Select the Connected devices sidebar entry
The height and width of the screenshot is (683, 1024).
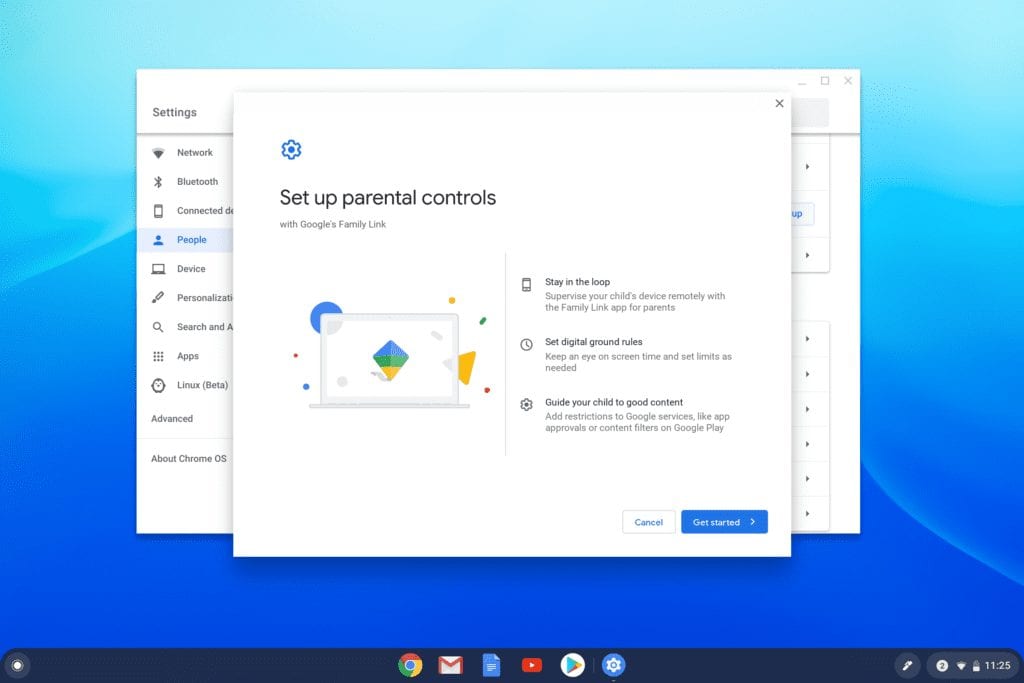(x=185, y=211)
